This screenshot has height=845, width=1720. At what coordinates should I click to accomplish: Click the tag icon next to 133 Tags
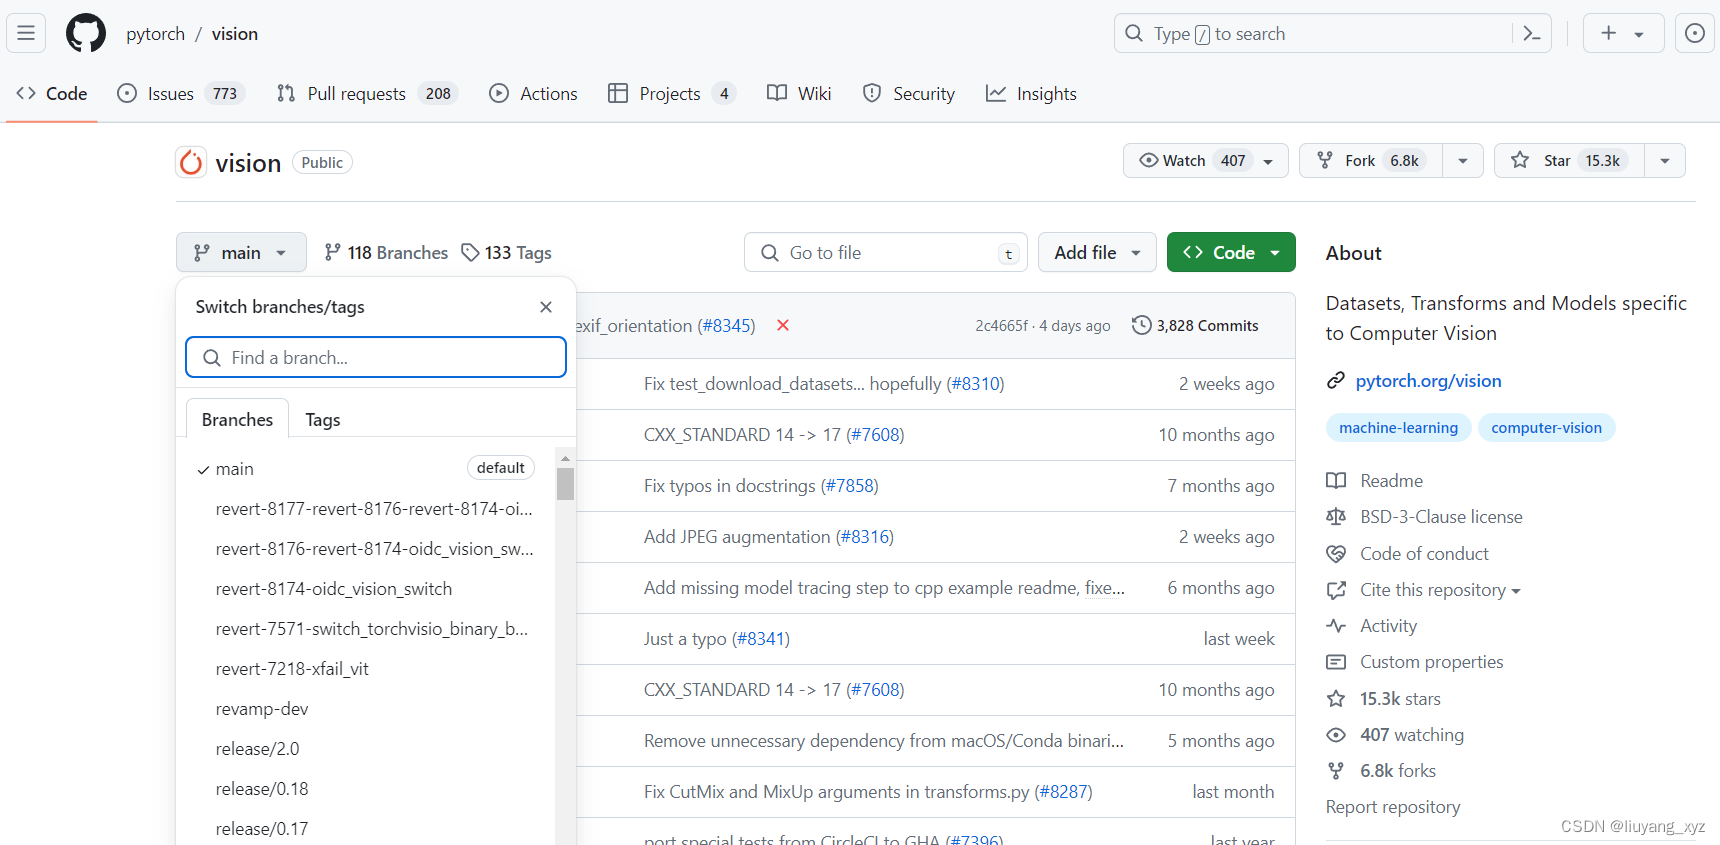click(x=470, y=252)
